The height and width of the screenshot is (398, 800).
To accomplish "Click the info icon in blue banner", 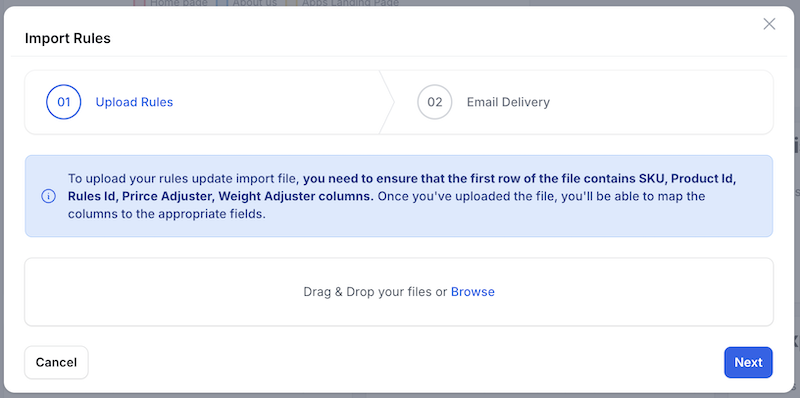I will coord(48,196).
